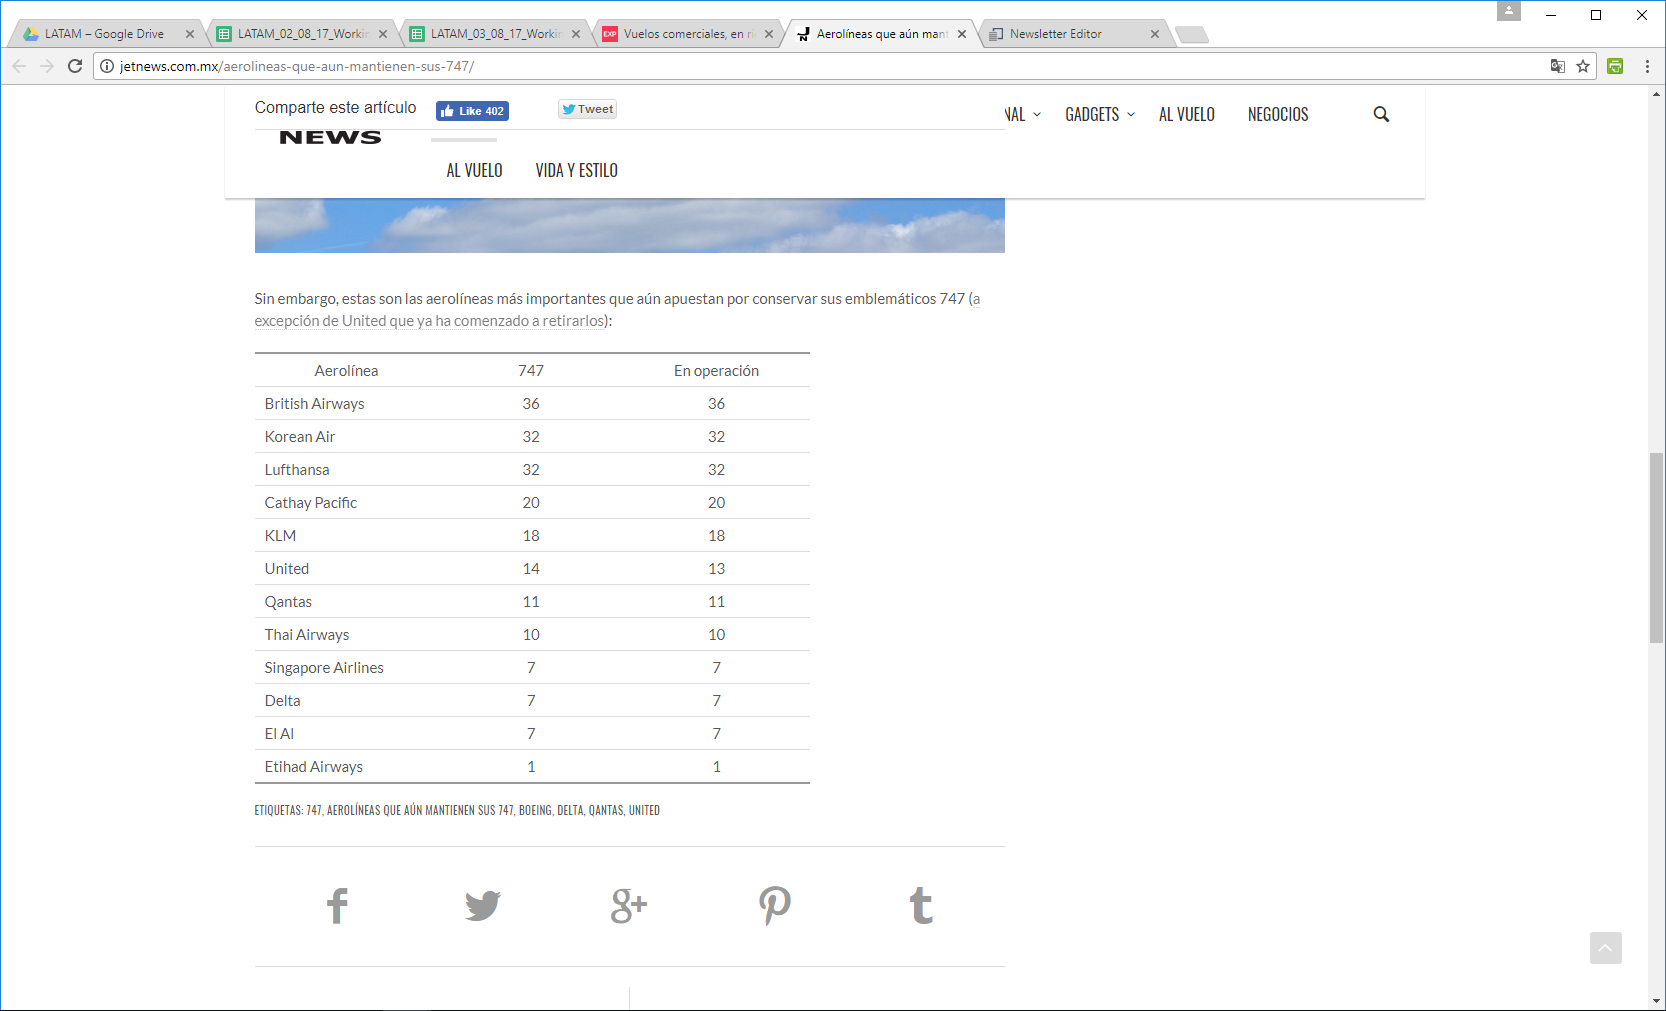This screenshot has height=1011, width=1666.
Task: Share article via Facebook icon
Action: click(x=337, y=906)
